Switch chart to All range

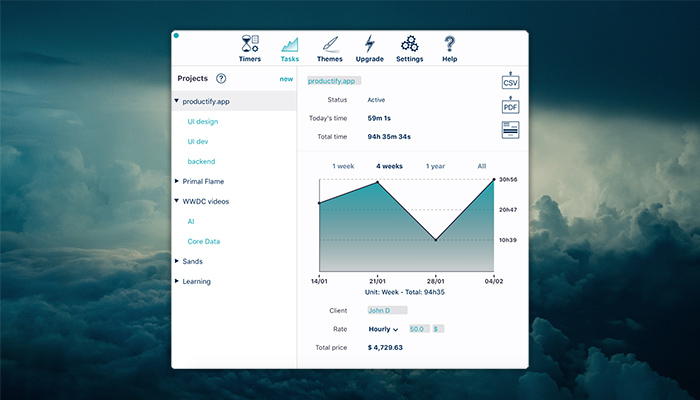point(482,166)
